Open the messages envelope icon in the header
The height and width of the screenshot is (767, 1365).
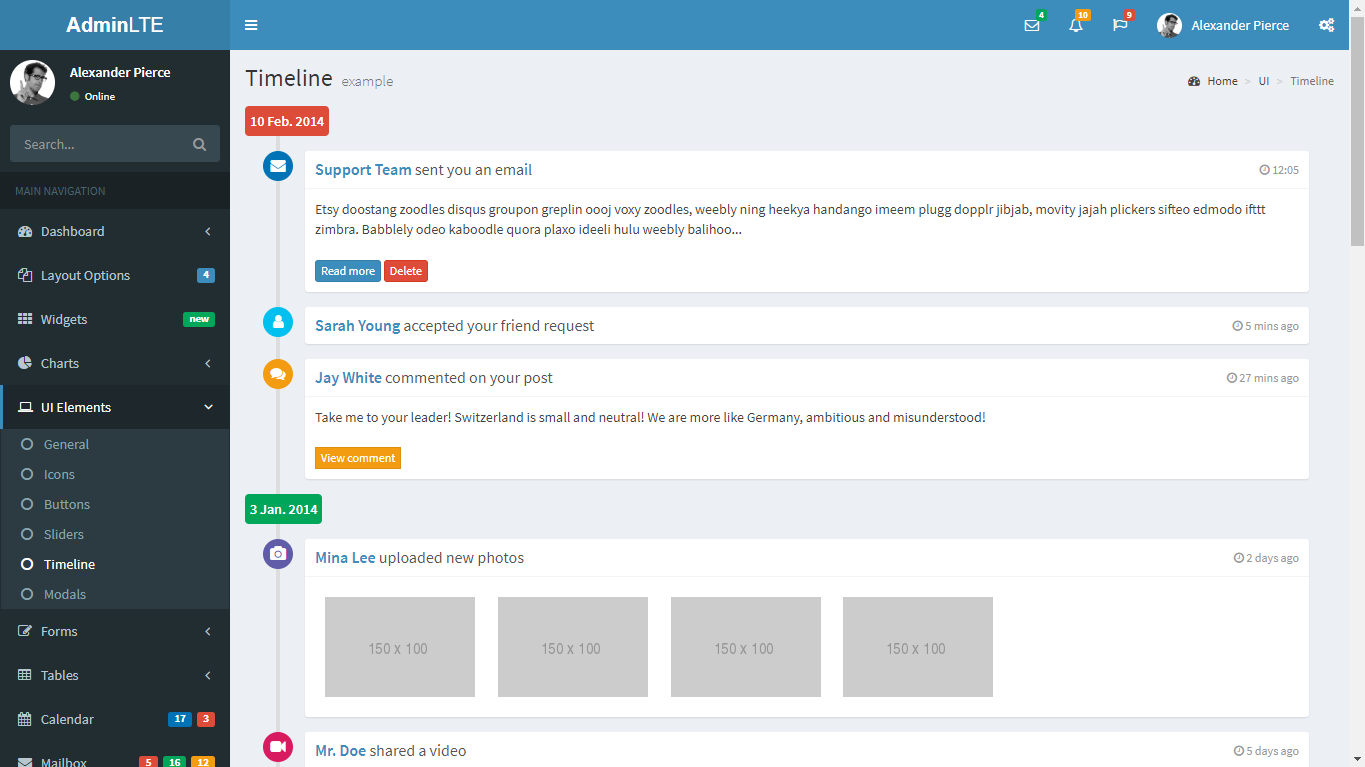tap(1032, 25)
